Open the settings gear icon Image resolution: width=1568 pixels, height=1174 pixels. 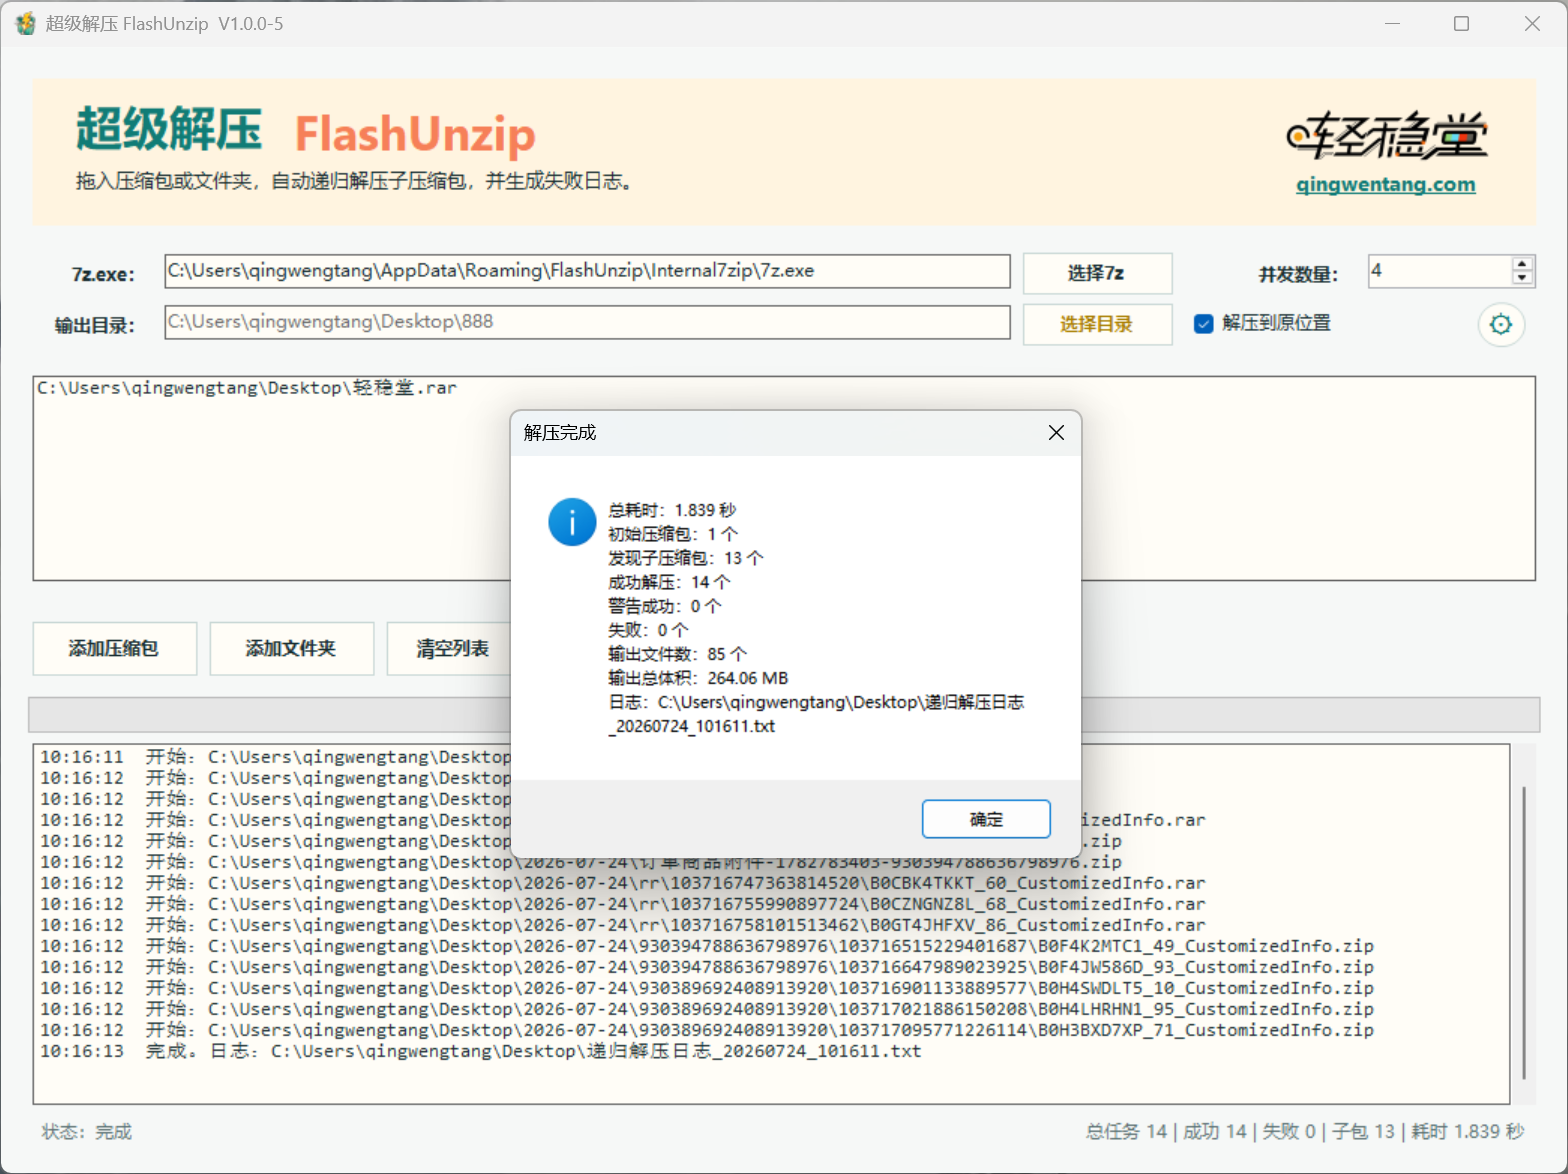click(x=1501, y=324)
